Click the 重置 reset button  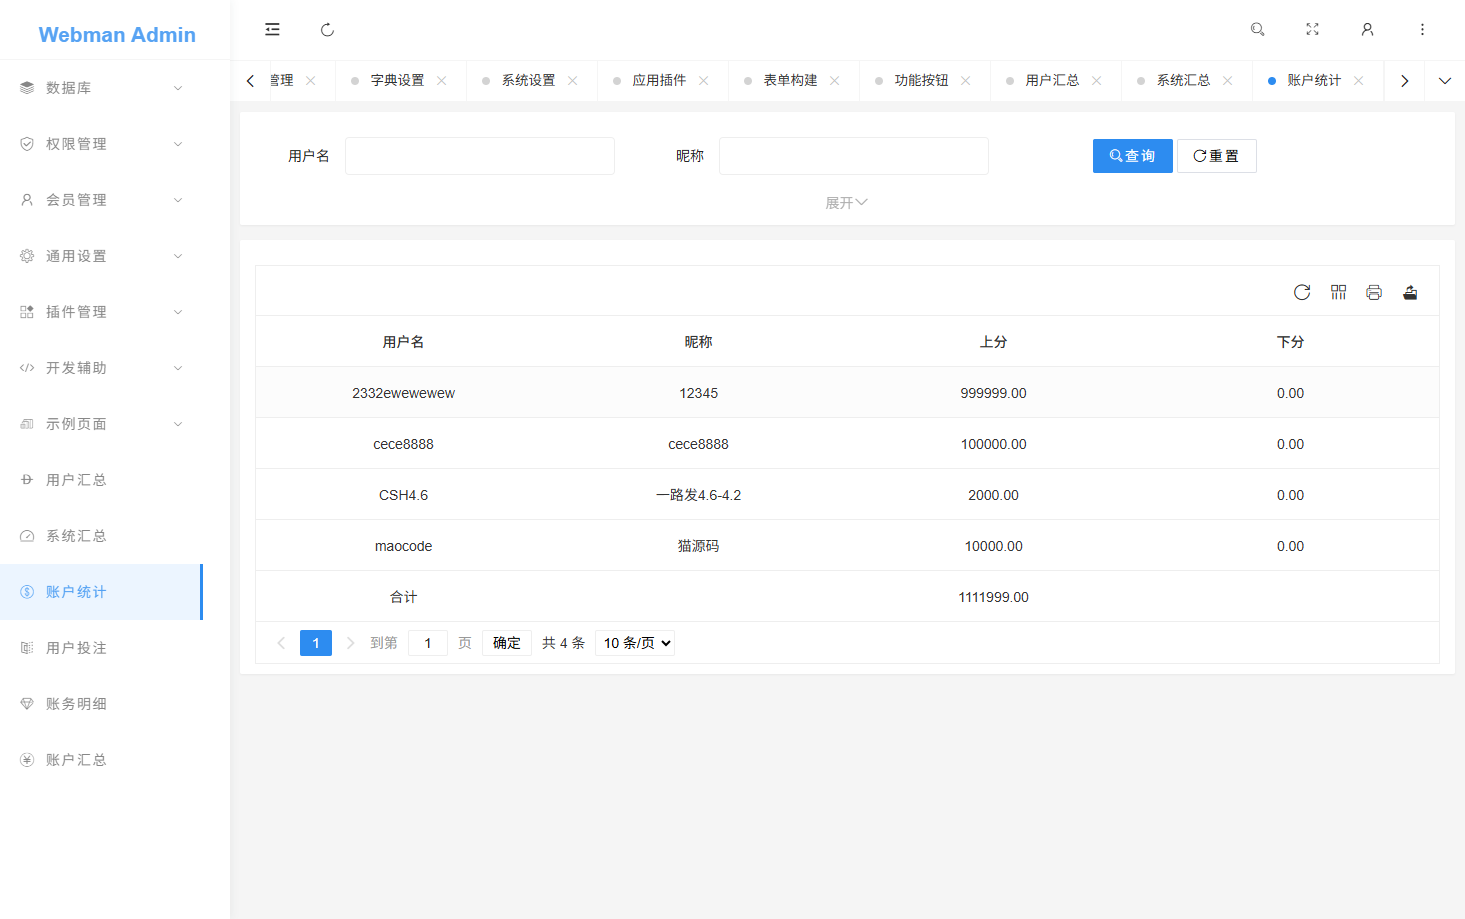pos(1216,155)
